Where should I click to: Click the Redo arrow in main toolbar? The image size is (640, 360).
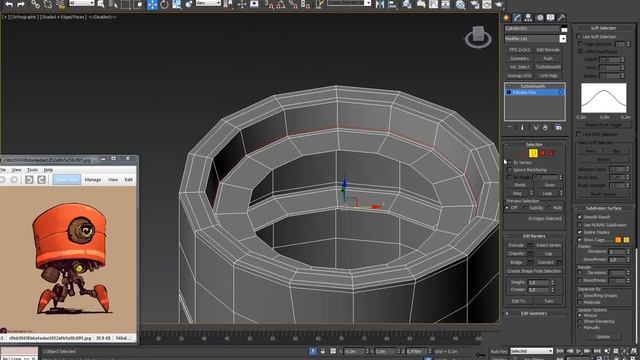click(21, 4)
